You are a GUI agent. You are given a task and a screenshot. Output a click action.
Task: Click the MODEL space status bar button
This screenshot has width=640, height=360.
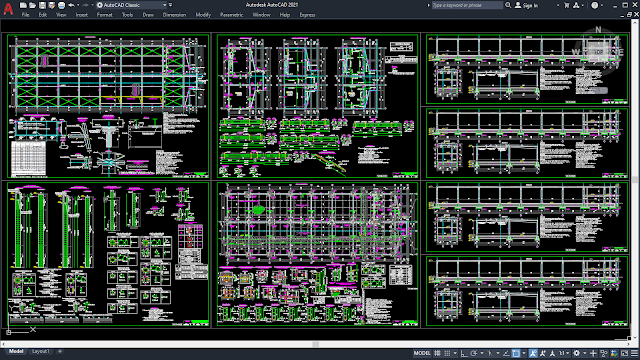(x=422, y=353)
